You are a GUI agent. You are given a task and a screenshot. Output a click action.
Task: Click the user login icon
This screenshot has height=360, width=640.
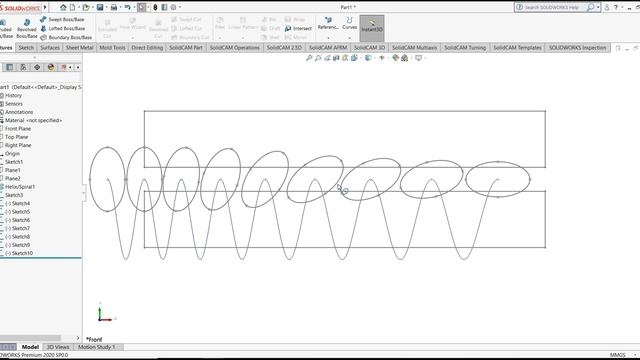[607, 7]
